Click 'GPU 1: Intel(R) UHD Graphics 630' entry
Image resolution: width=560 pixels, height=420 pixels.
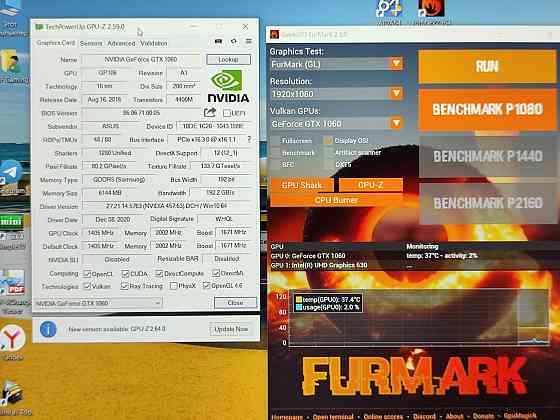pyautogui.click(x=319, y=265)
